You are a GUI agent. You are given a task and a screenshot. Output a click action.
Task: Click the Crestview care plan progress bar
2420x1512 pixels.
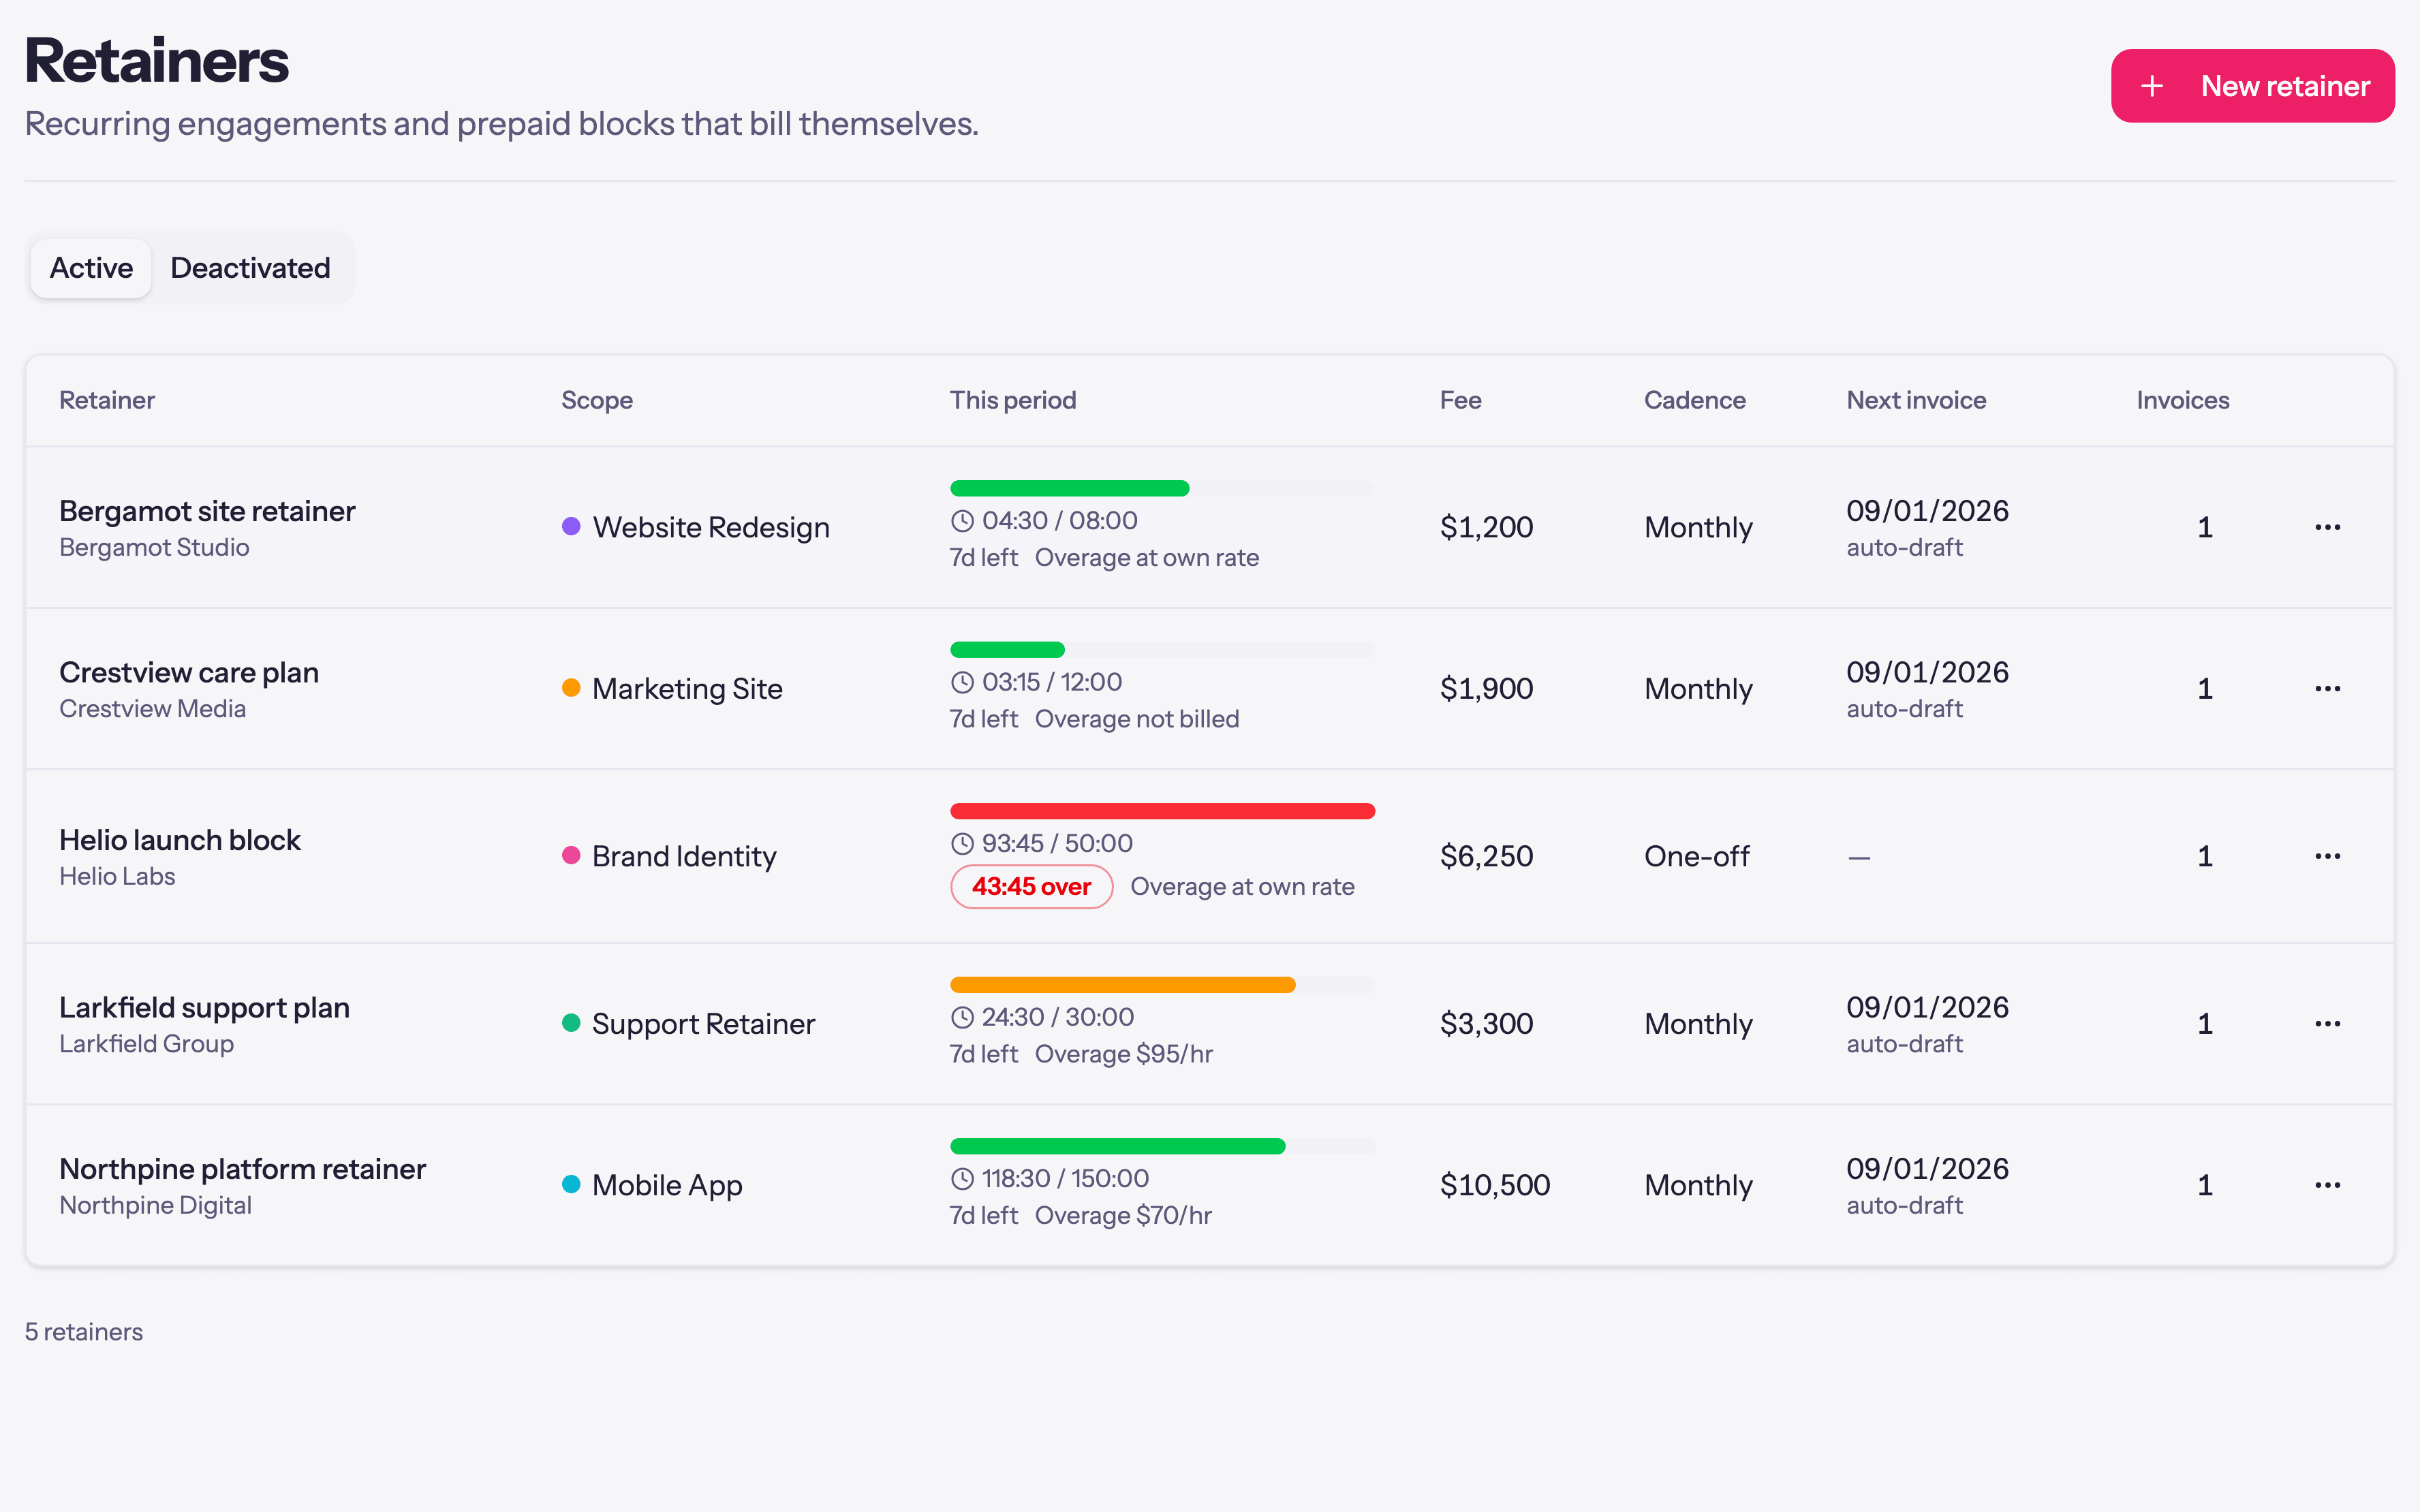click(x=1162, y=650)
